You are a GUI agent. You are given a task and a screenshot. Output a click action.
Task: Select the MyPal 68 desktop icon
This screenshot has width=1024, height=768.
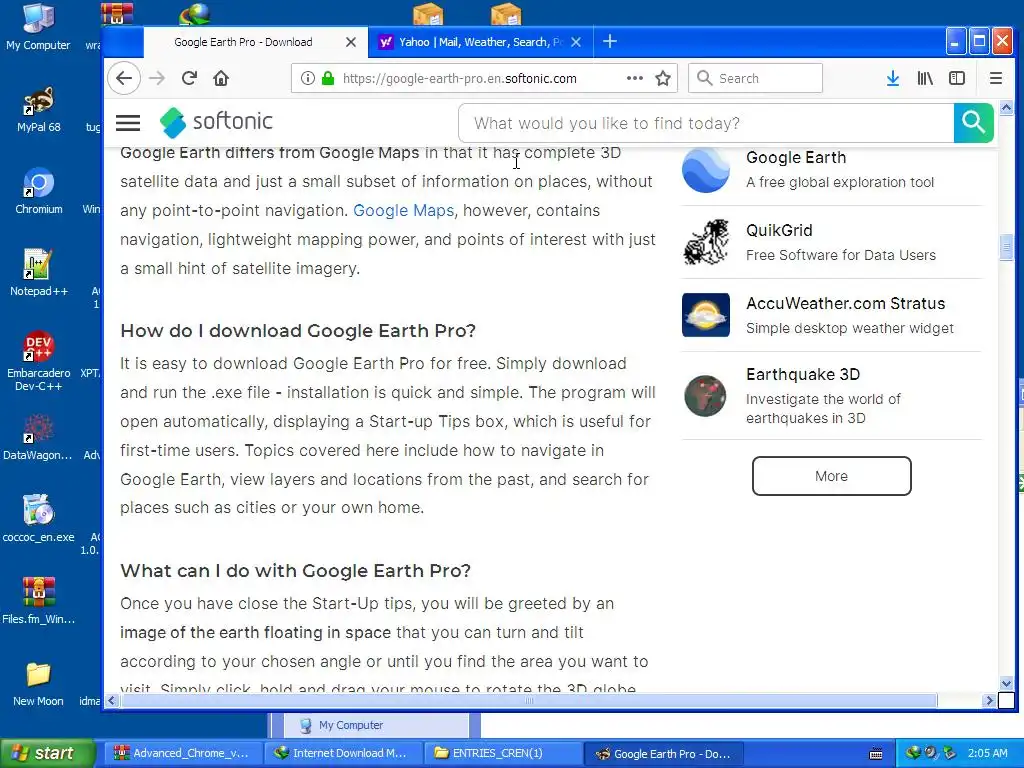pyautogui.click(x=39, y=110)
